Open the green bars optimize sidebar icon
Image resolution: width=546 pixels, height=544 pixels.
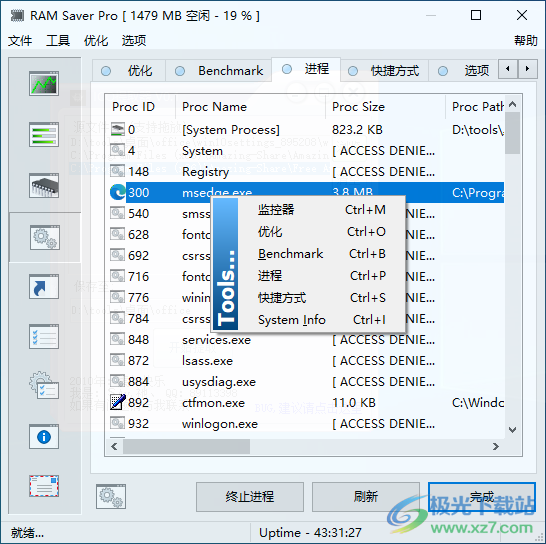click(44, 134)
